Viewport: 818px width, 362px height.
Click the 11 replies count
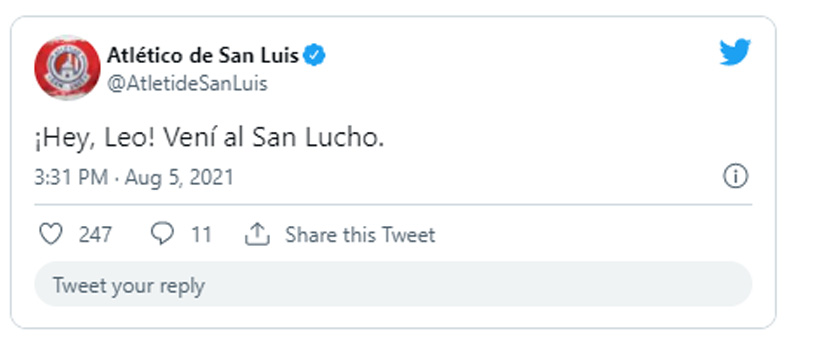tap(201, 235)
